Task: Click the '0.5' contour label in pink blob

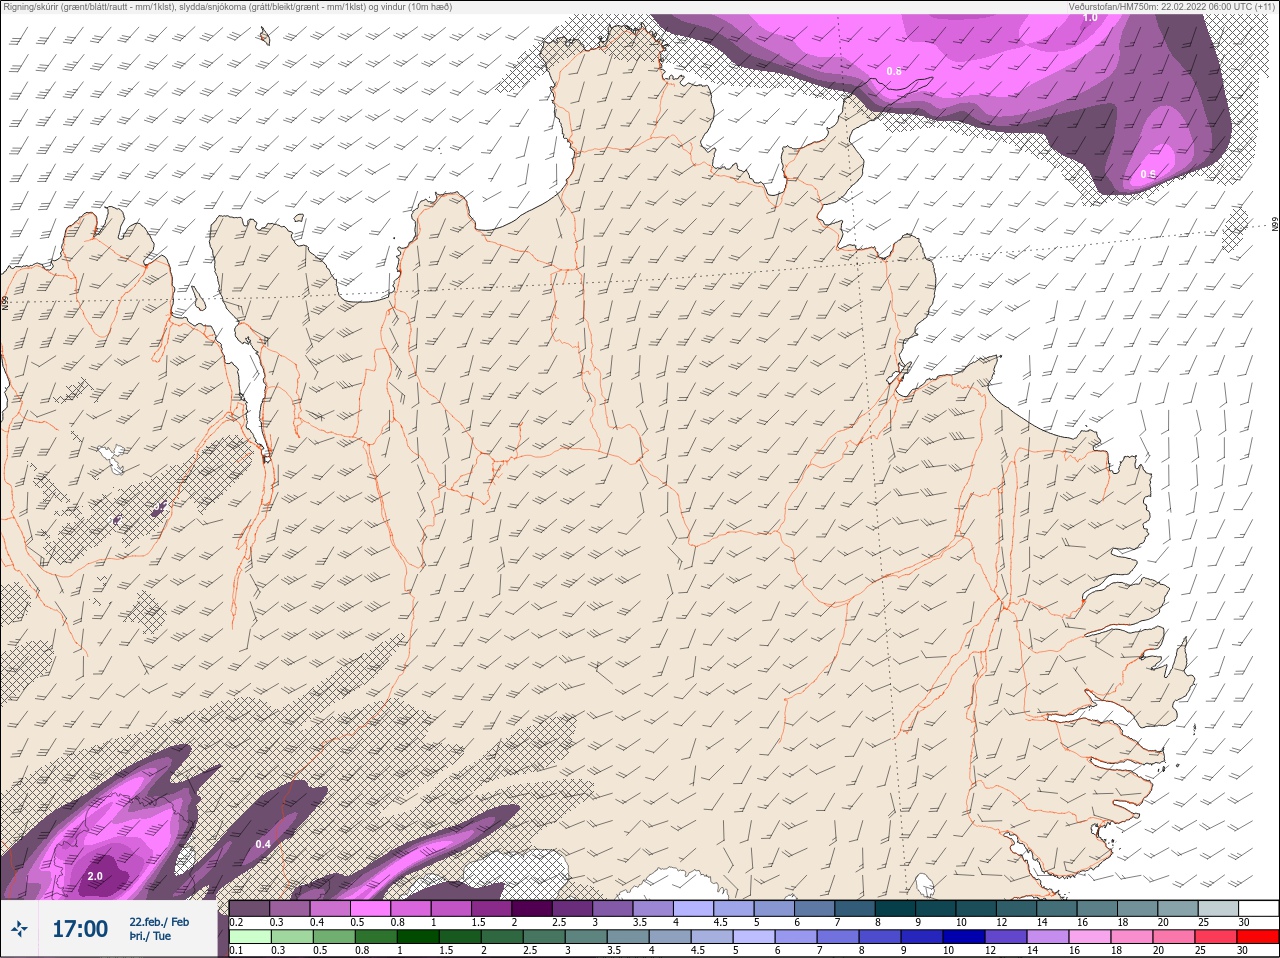Action: (x=1148, y=175)
